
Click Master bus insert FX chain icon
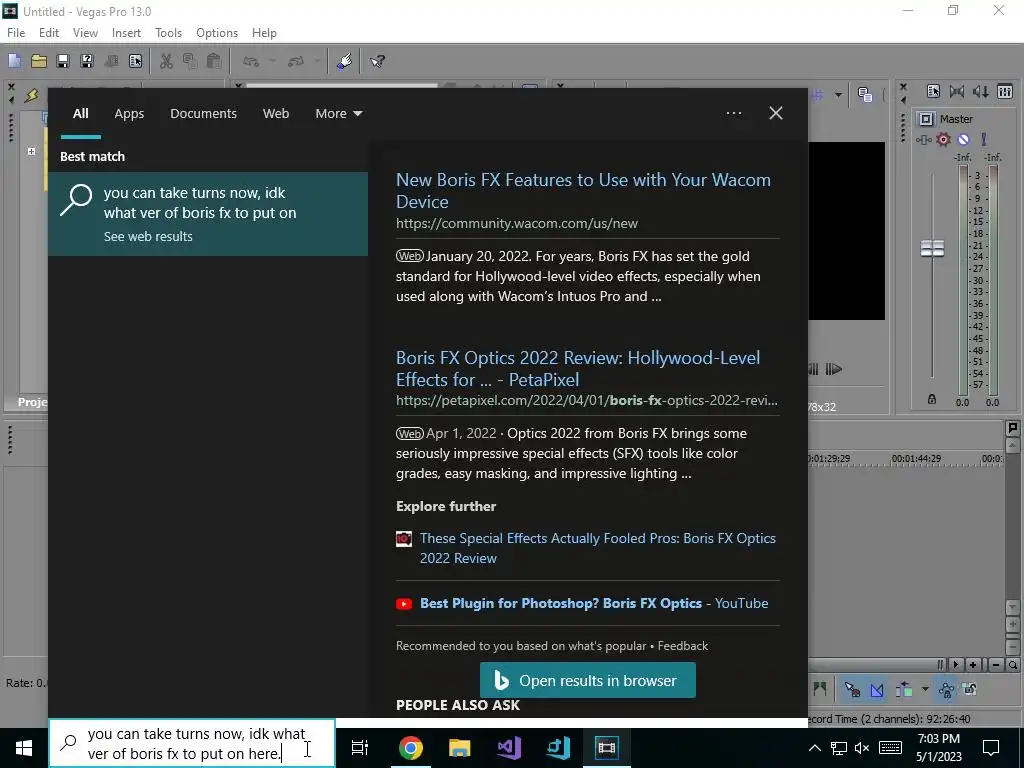click(923, 140)
